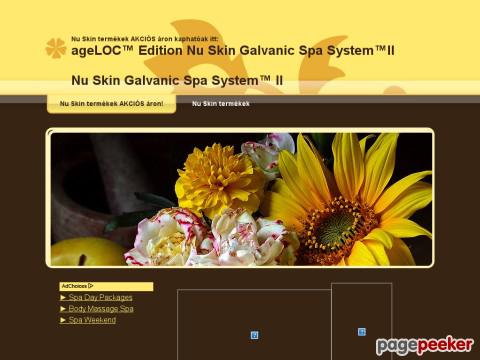Click the orange flower logo icon
This screenshot has height=360, width=480.
56,48
